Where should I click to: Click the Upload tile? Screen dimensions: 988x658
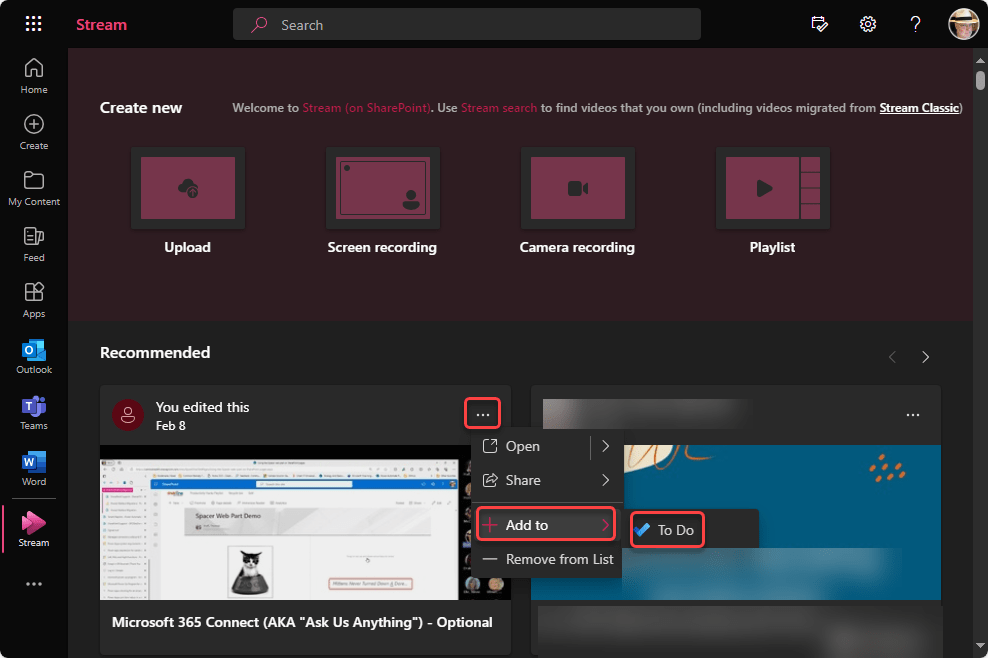point(187,188)
